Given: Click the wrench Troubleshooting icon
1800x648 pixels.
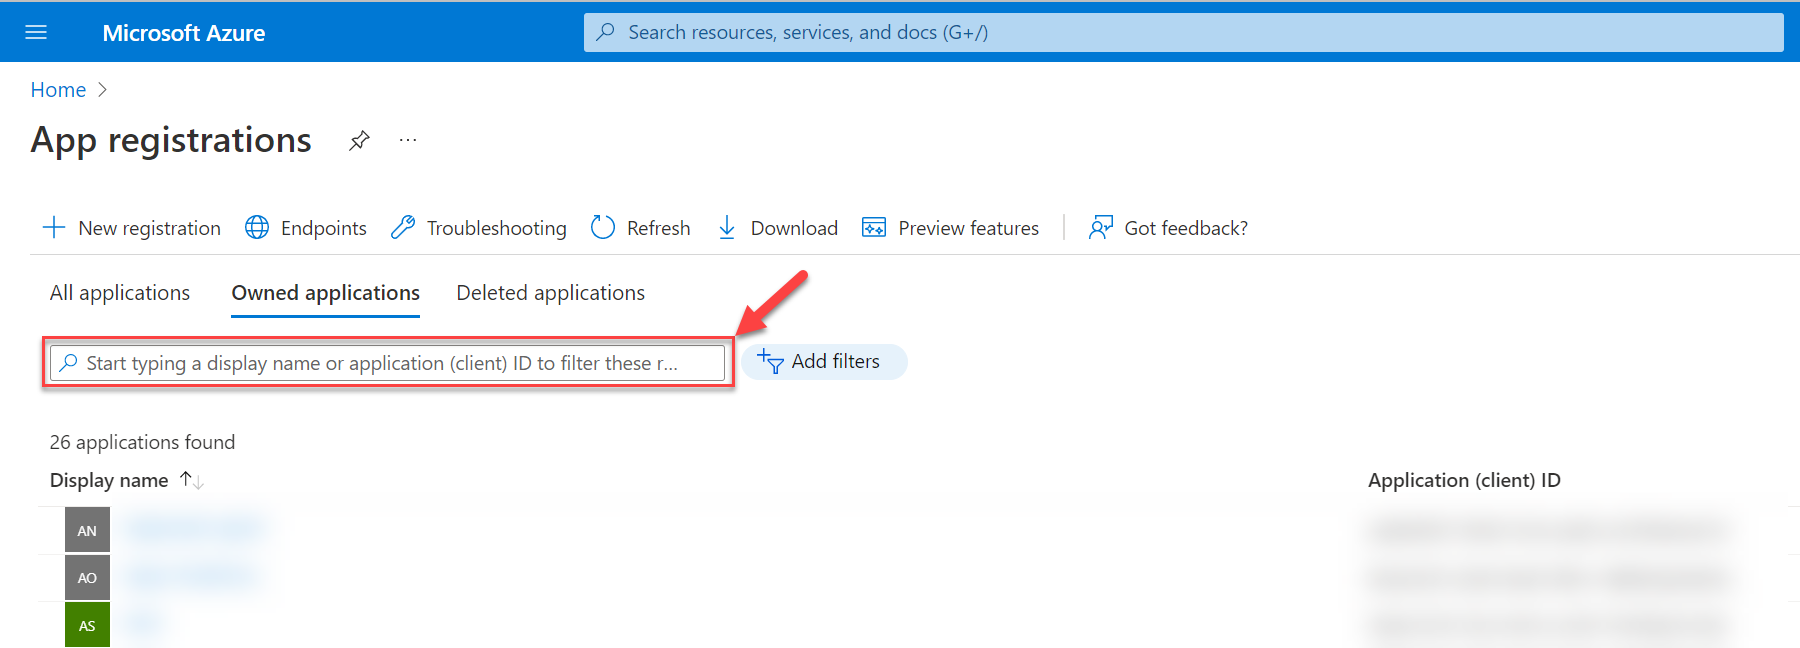Looking at the screenshot, I should (x=403, y=228).
